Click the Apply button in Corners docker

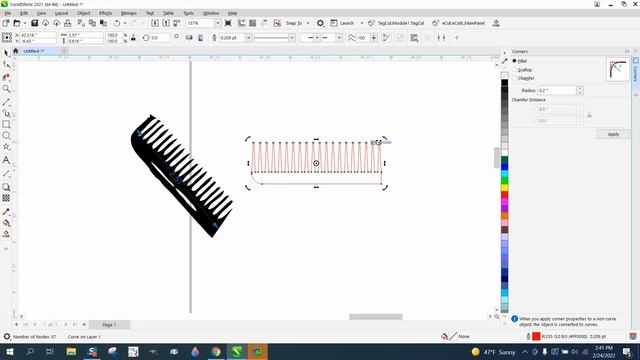(x=613, y=134)
